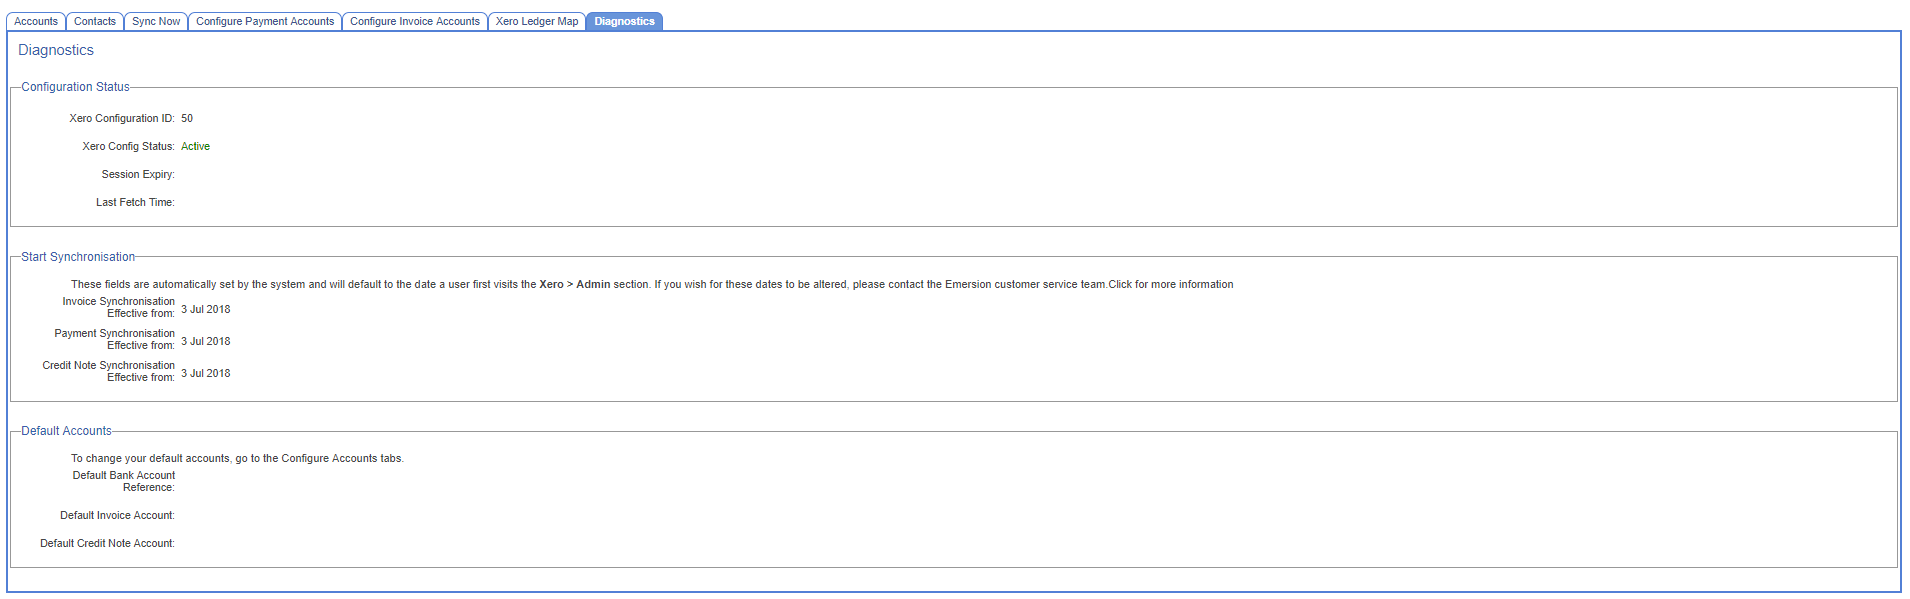Open the Accounts tab
Image resolution: width=1910 pixels, height=599 pixels.
click(x=36, y=21)
